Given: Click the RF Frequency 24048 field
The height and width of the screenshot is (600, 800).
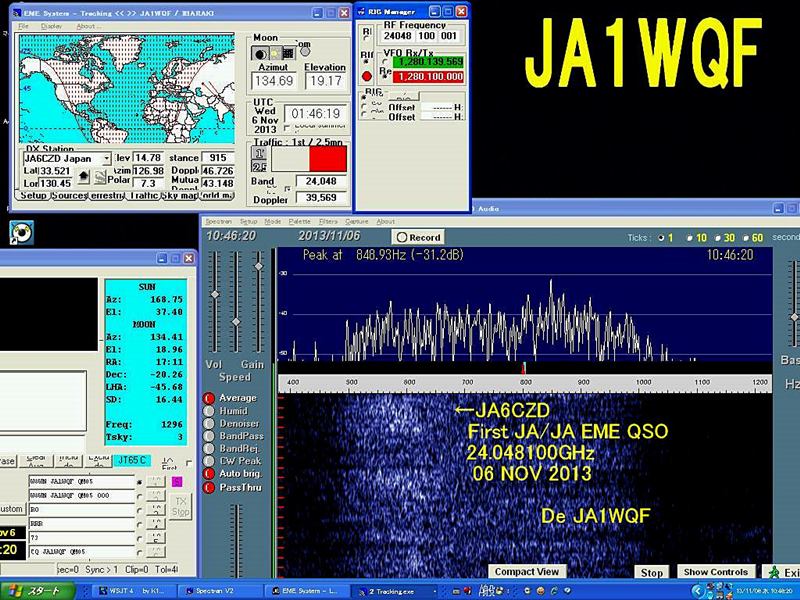Looking at the screenshot, I should 398,36.
